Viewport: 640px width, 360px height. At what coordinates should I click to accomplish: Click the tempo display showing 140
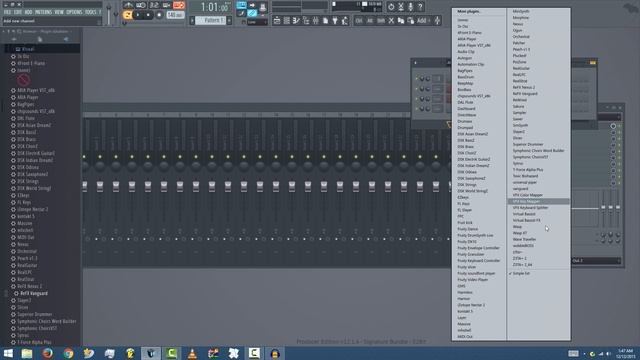coord(175,15)
